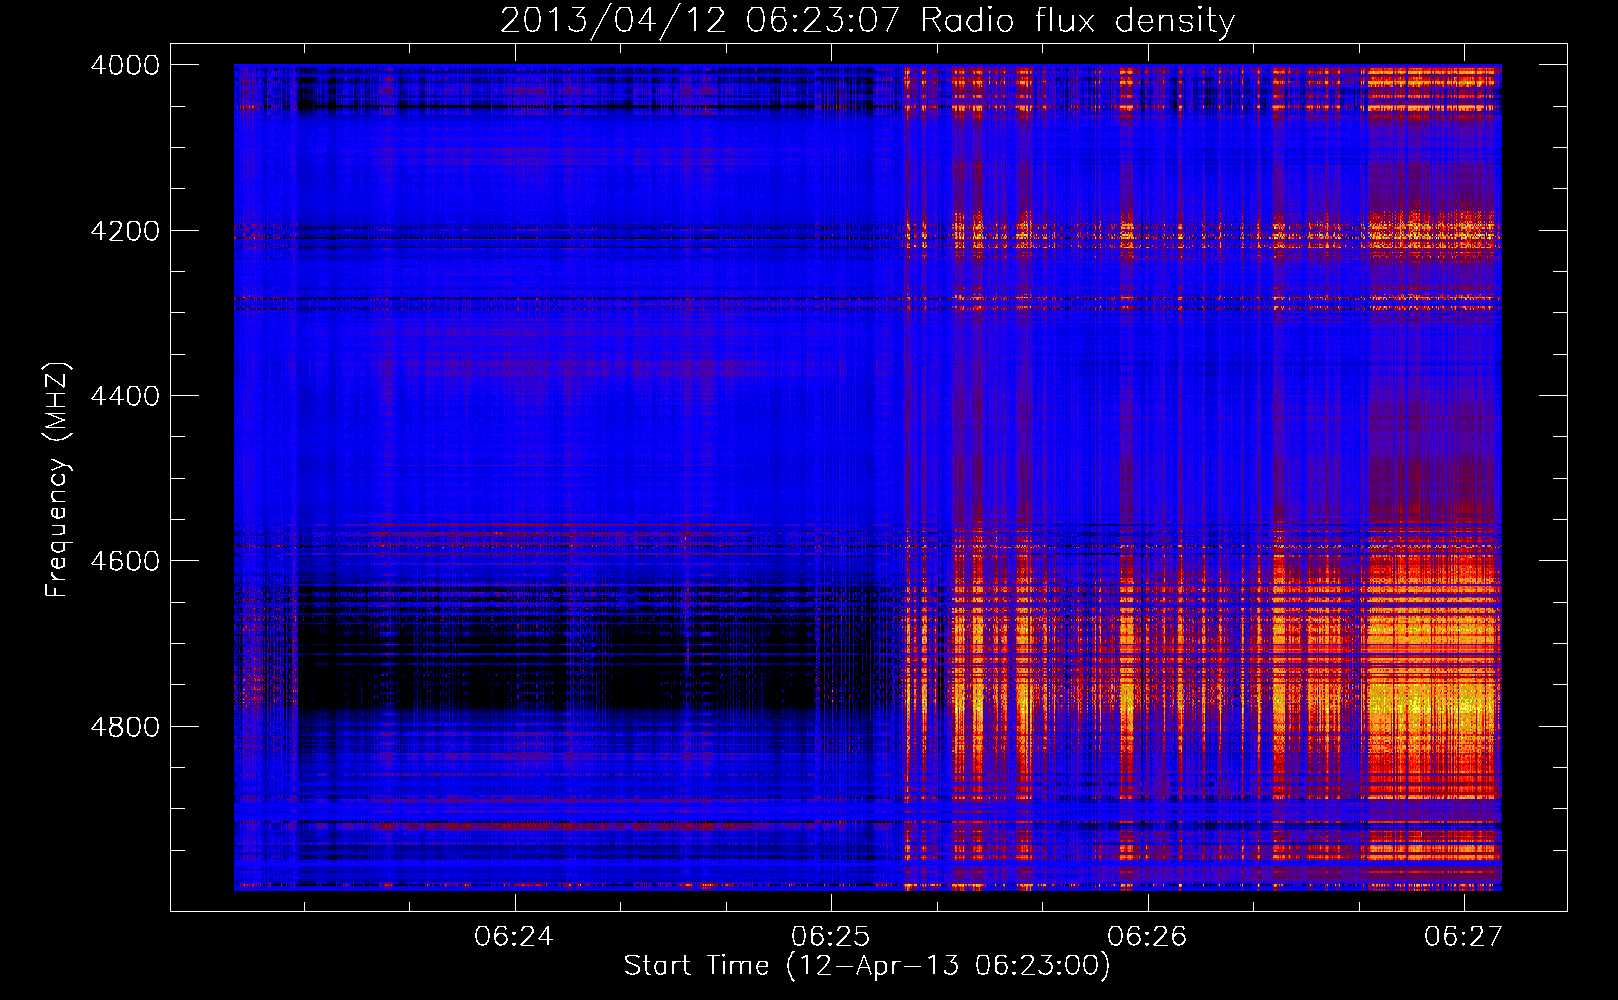Image resolution: width=1618 pixels, height=1000 pixels.
Task: Click the 06:25 time axis label
Action: point(830,936)
